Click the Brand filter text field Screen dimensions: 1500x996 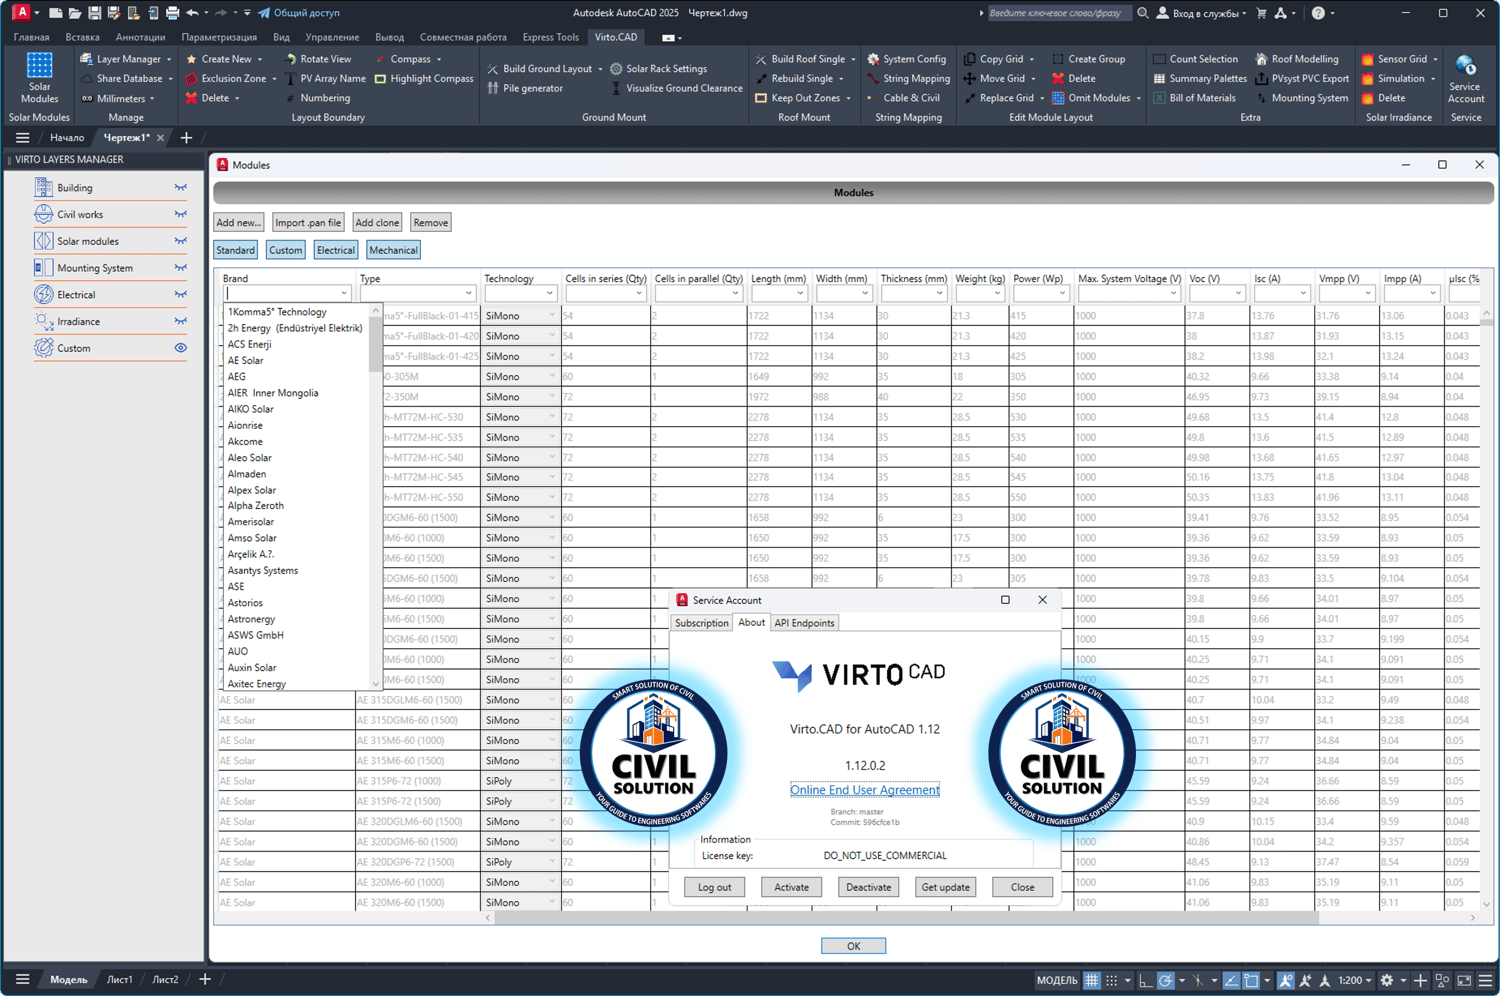coord(281,293)
